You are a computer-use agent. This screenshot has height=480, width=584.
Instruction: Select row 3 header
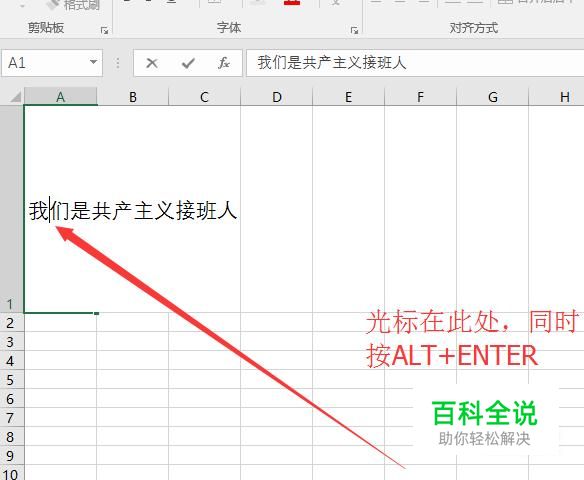(12, 341)
